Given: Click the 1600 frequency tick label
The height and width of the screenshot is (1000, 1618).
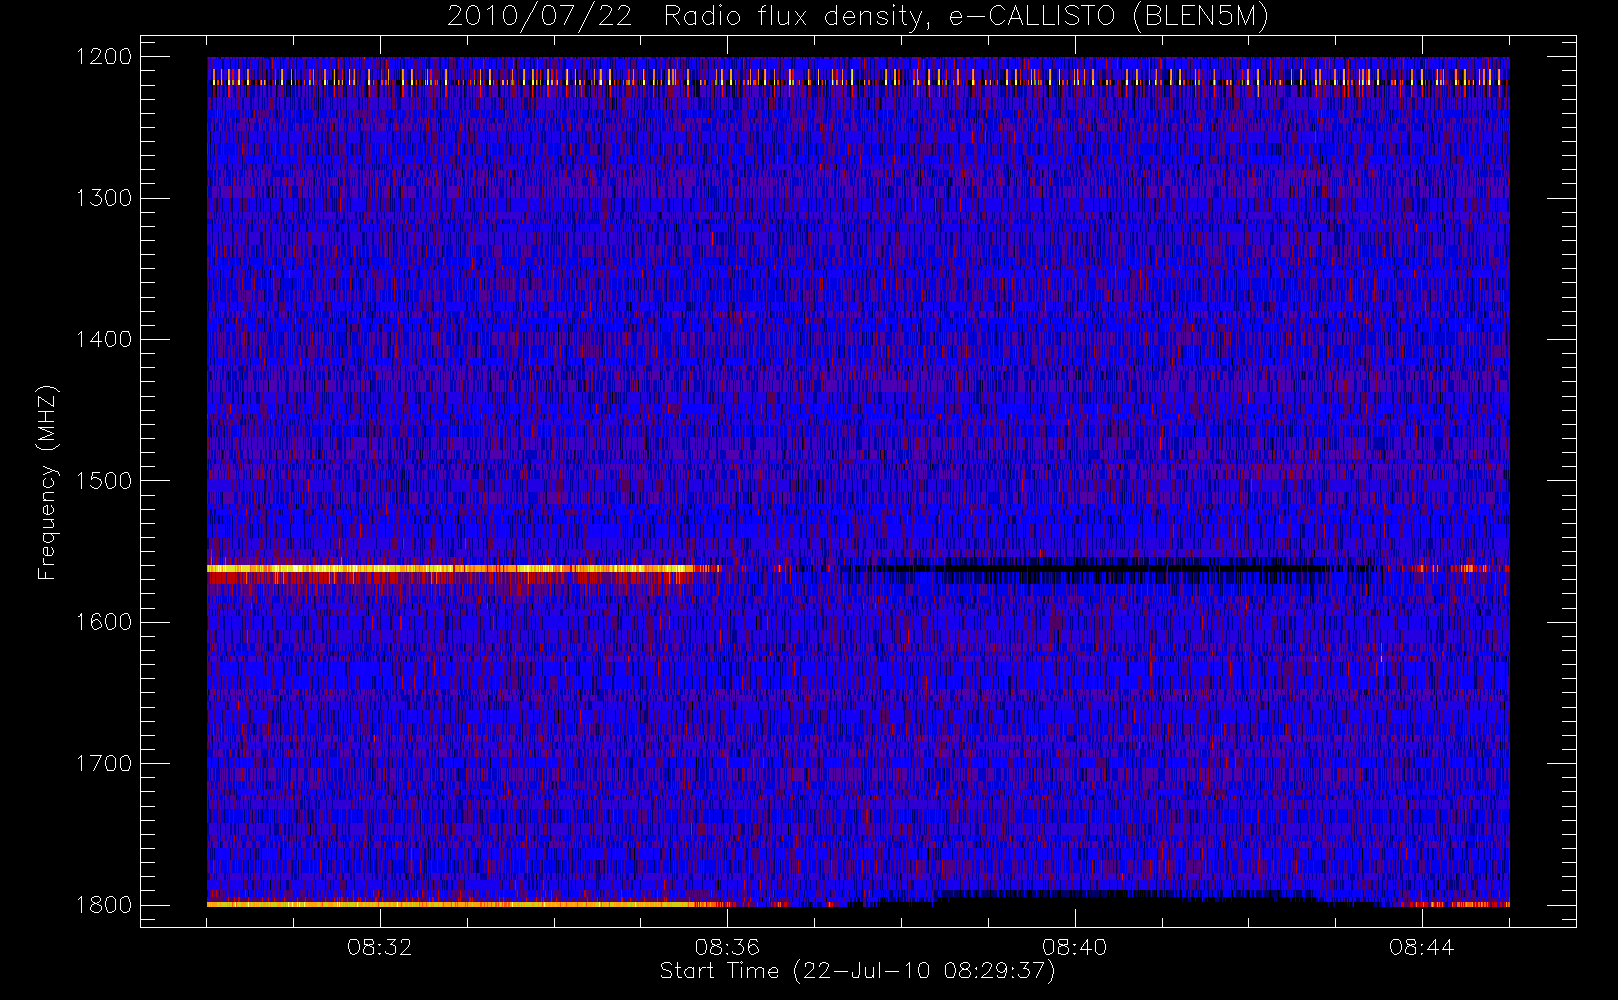Looking at the screenshot, I should pos(104,622).
